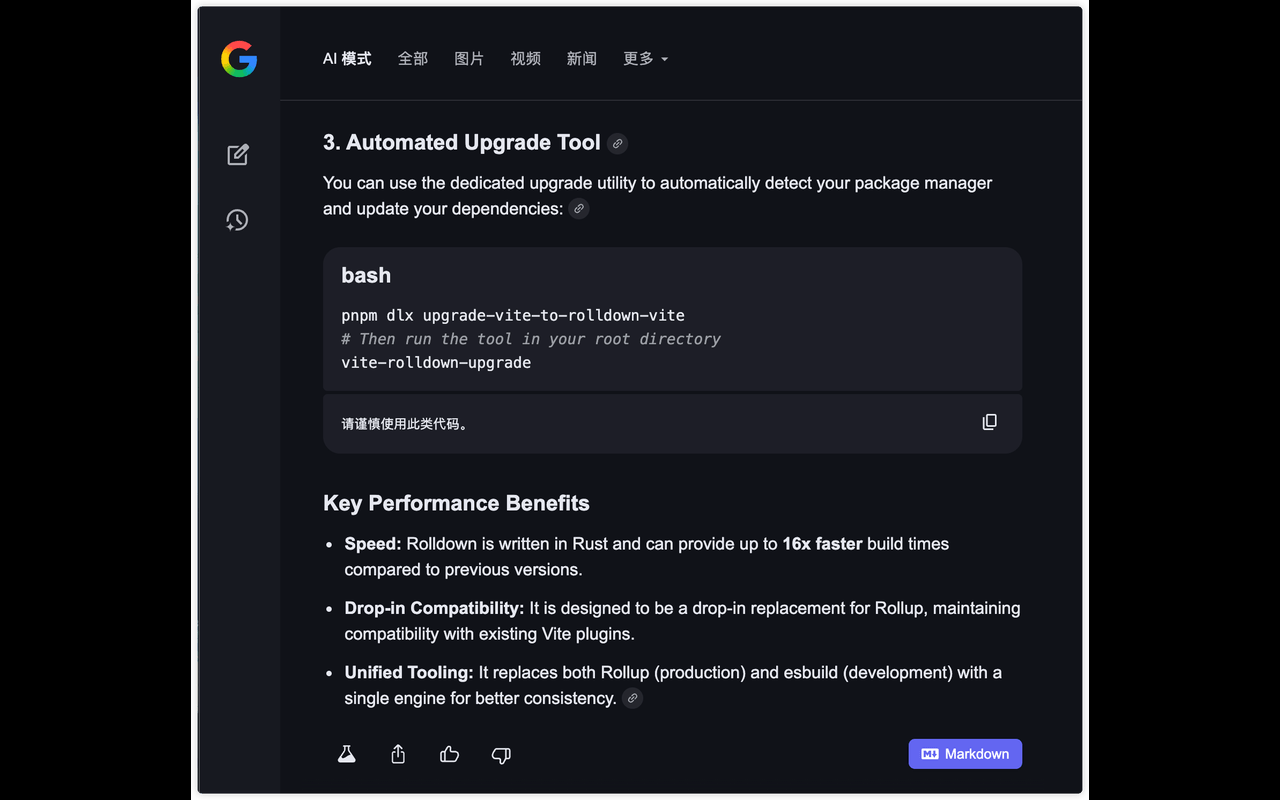
Task: Switch to the 图片 tab
Action: (469, 59)
